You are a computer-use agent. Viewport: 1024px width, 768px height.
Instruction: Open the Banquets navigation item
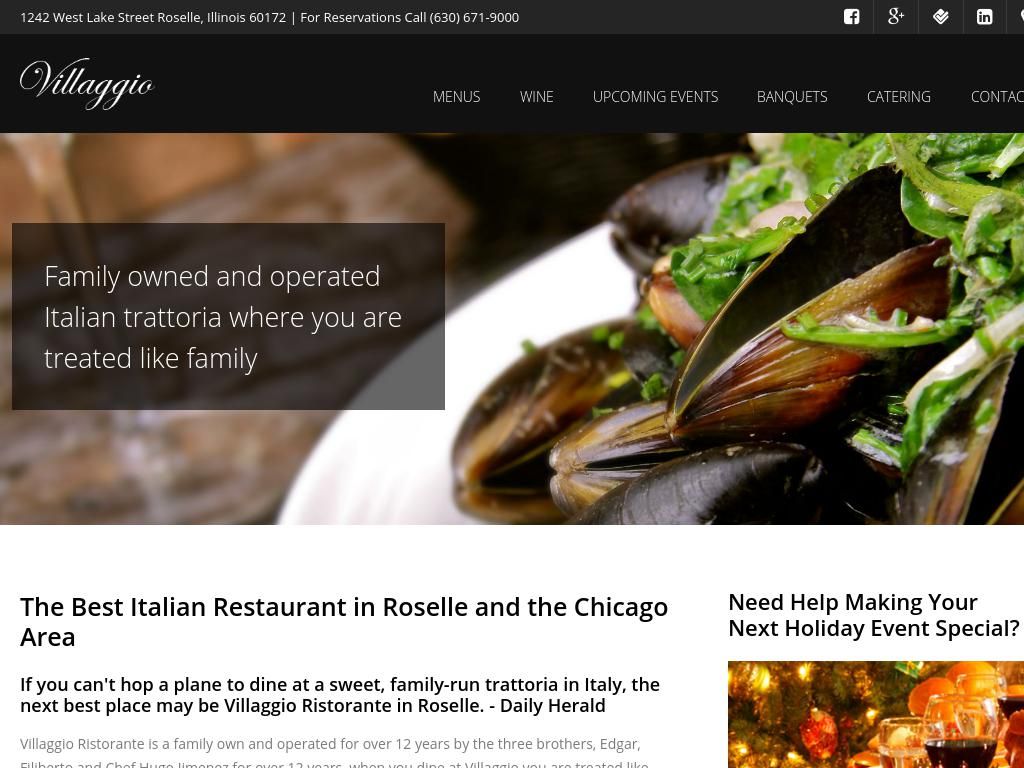pyautogui.click(x=792, y=97)
